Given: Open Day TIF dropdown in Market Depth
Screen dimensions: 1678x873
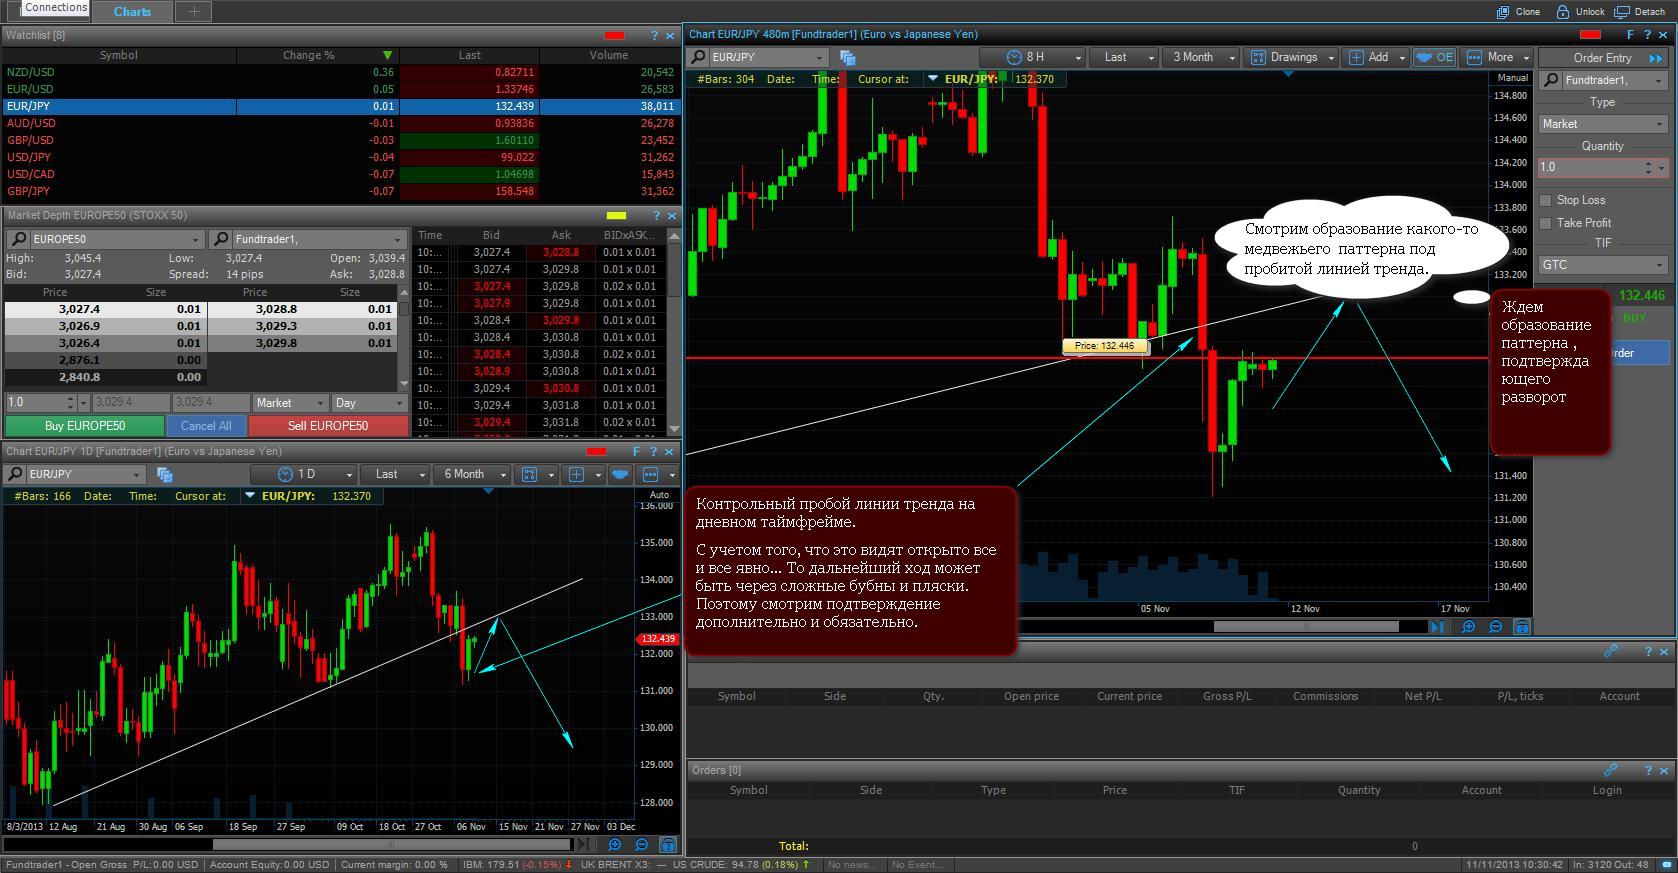Looking at the screenshot, I should coord(369,403).
